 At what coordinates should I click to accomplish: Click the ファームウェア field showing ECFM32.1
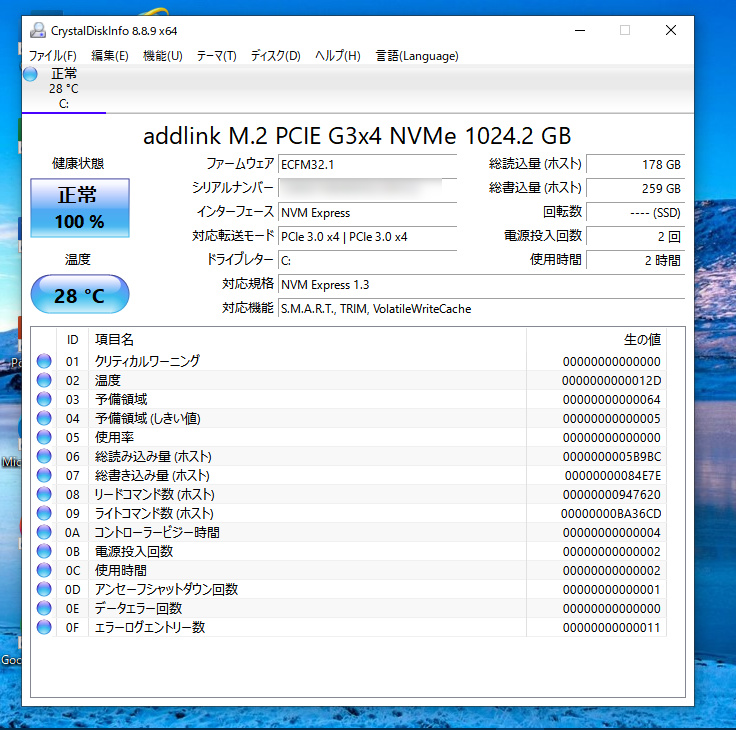366,164
